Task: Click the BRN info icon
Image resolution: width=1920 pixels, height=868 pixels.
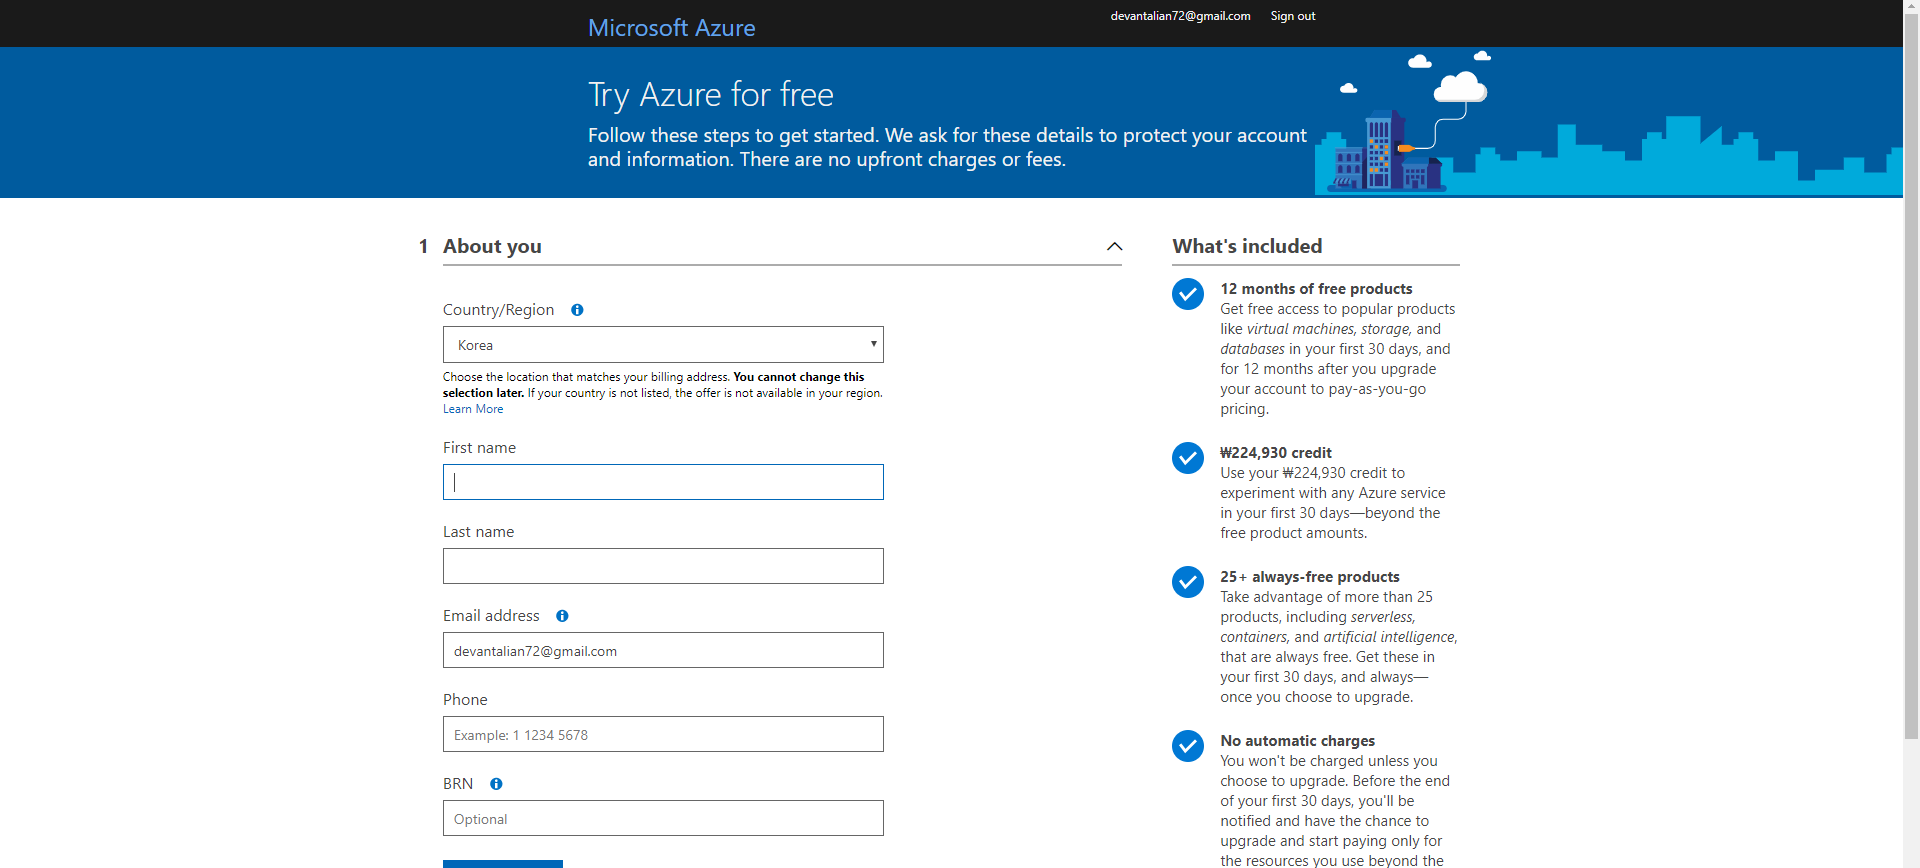Action: tap(496, 784)
